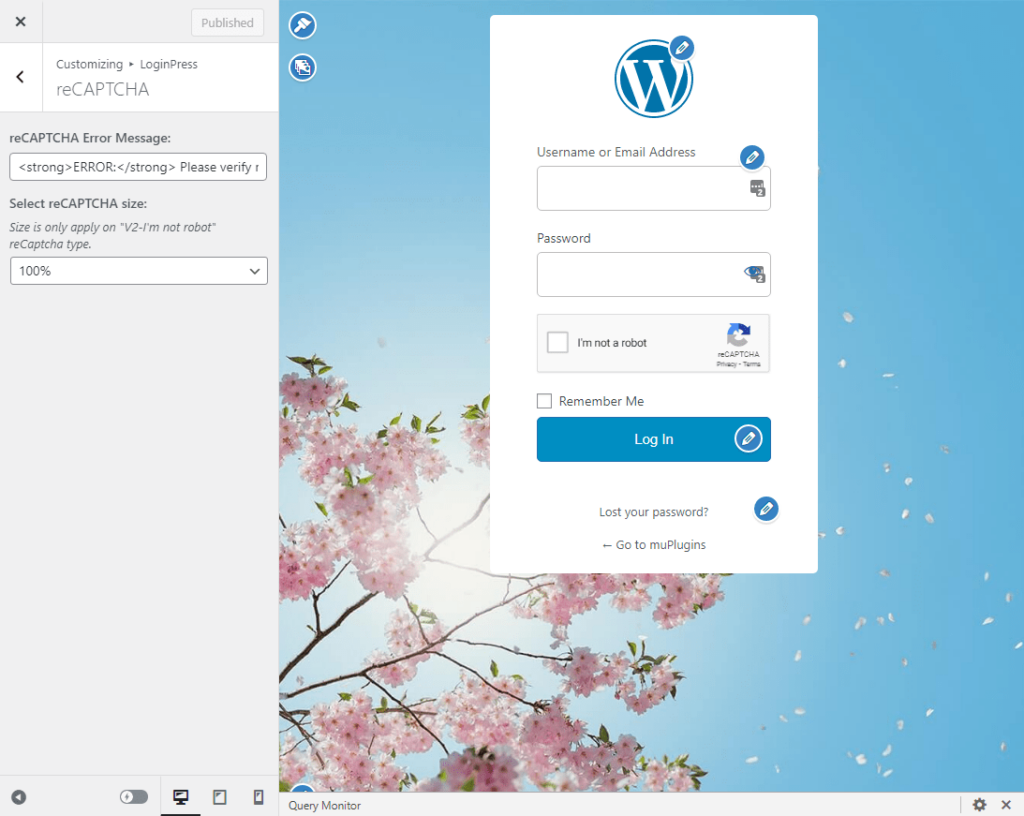
Task: Toggle password visibility with the eye icon
Action: pos(754,274)
